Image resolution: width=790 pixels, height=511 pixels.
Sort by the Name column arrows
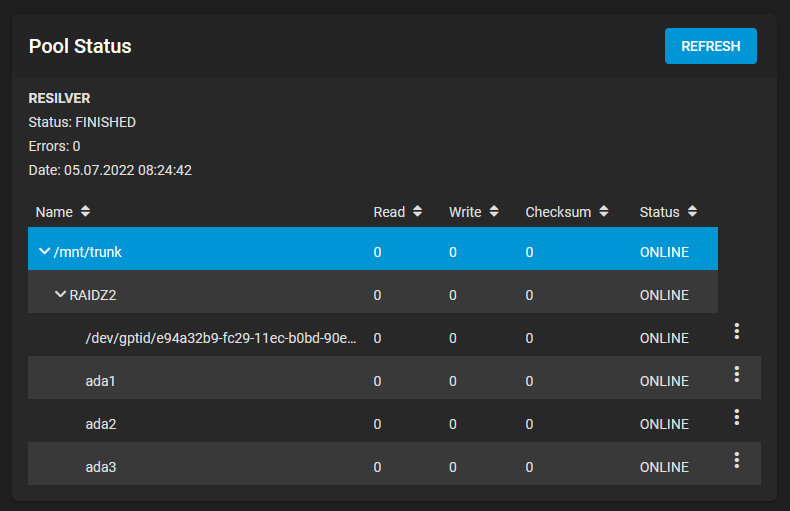85,211
